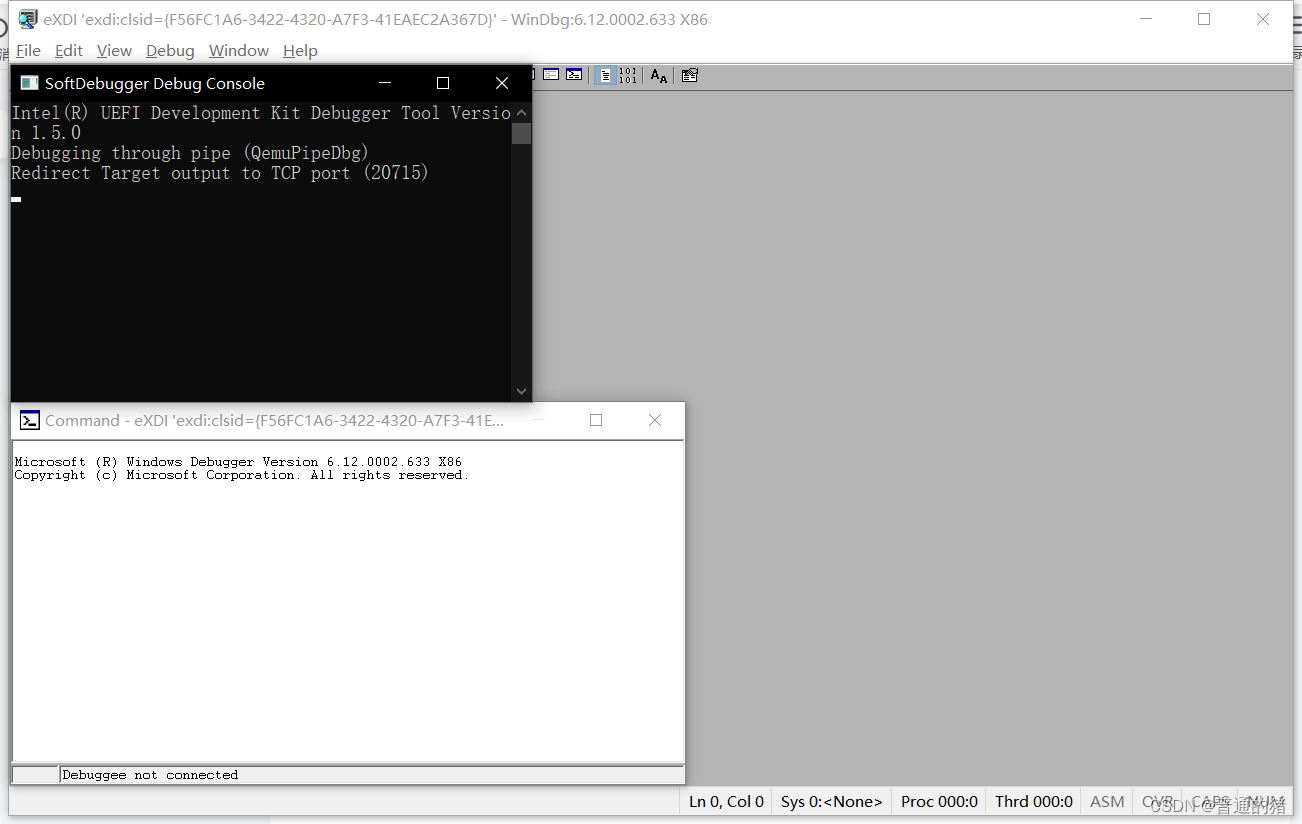Open the View menu
The image size is (1302, 824).
(114, 50)
